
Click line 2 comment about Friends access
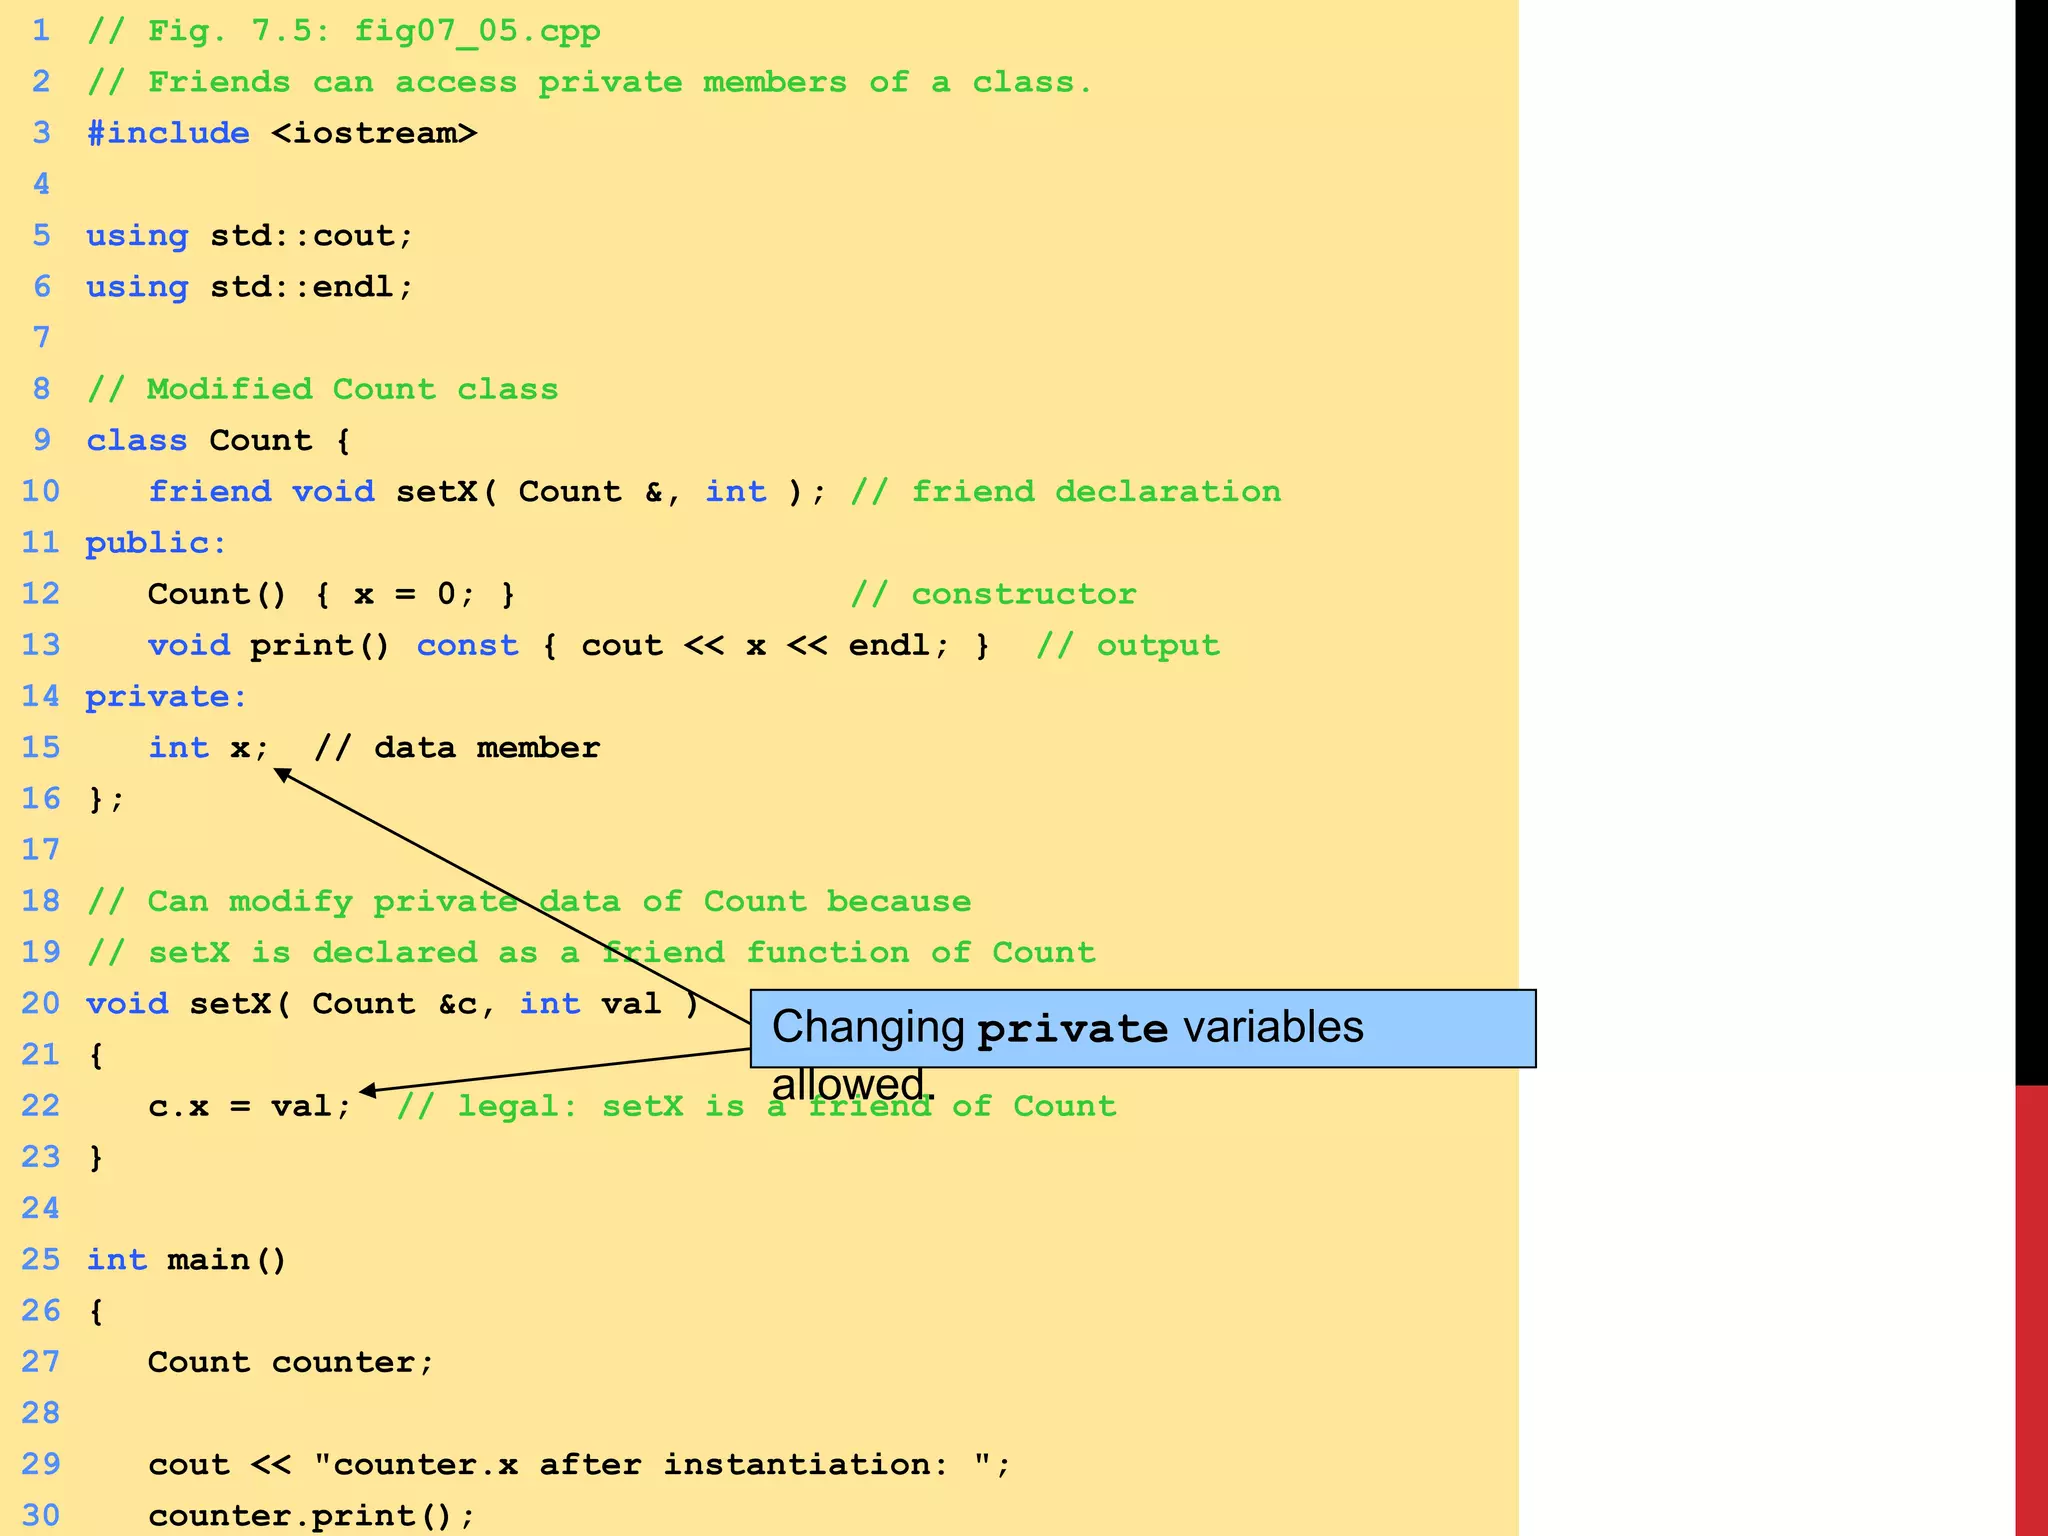coord(589,82)
